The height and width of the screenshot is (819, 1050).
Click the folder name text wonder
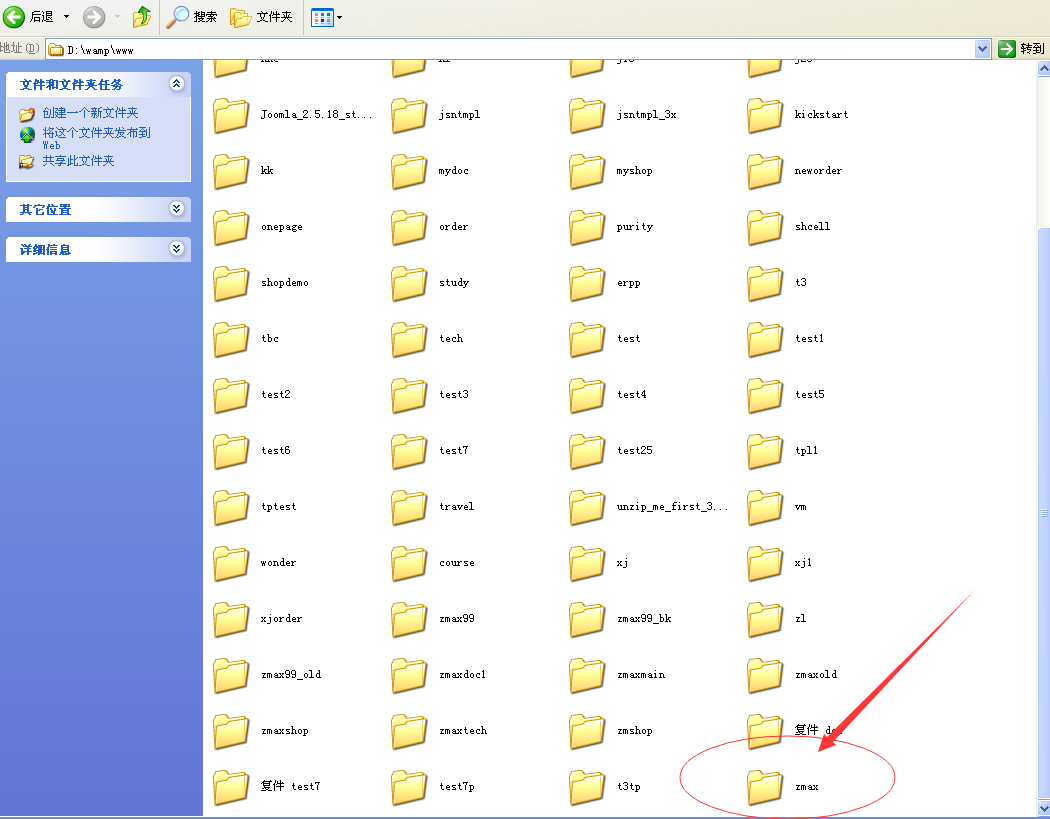coord(278,563)
